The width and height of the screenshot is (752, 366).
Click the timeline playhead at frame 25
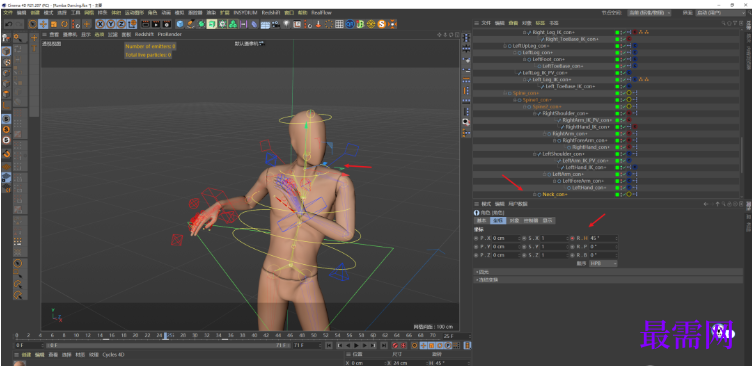[165, 336]
